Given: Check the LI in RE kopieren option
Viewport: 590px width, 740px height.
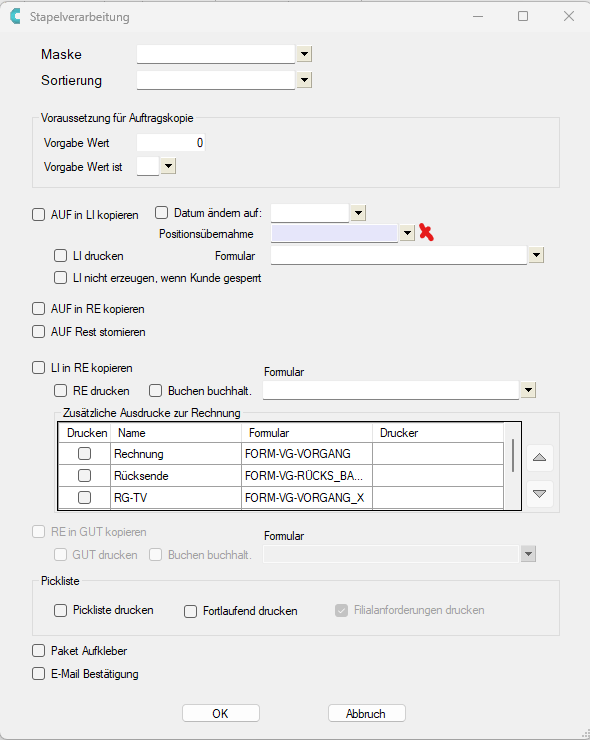Looking at the screenshot, I should click(x=38, y=368).
